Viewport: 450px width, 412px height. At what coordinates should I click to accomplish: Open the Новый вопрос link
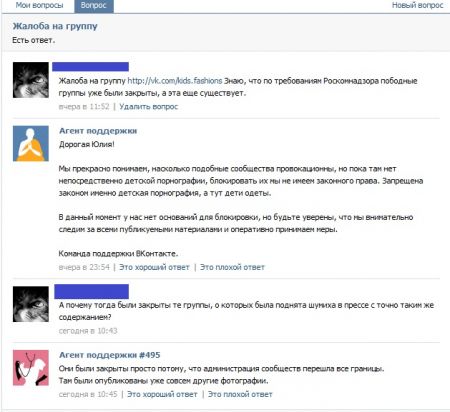pyautogui.click(x=417, y=5)
